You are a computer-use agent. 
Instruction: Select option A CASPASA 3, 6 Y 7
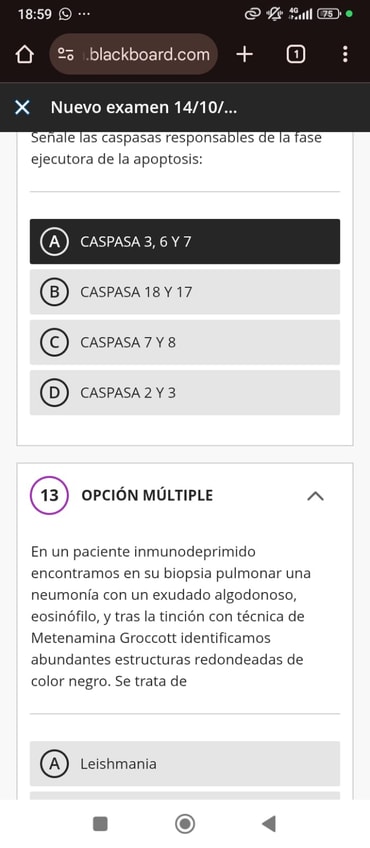pyautogui.click(x=185, y=241)
